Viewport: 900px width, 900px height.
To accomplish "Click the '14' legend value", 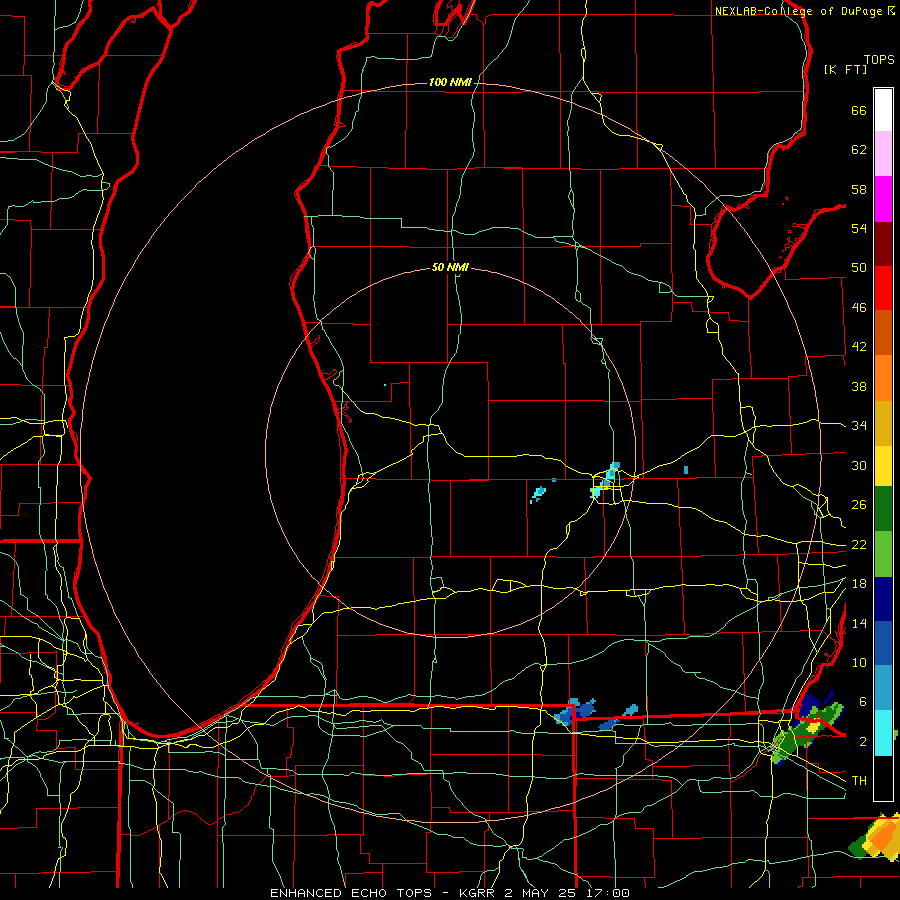I will click(859, 623).
